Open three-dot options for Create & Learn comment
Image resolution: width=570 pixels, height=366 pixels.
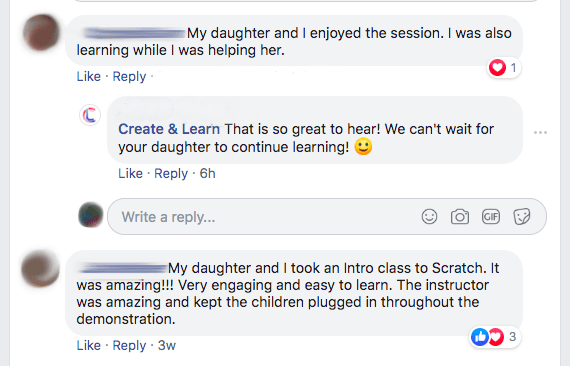(x=540, y=132)
